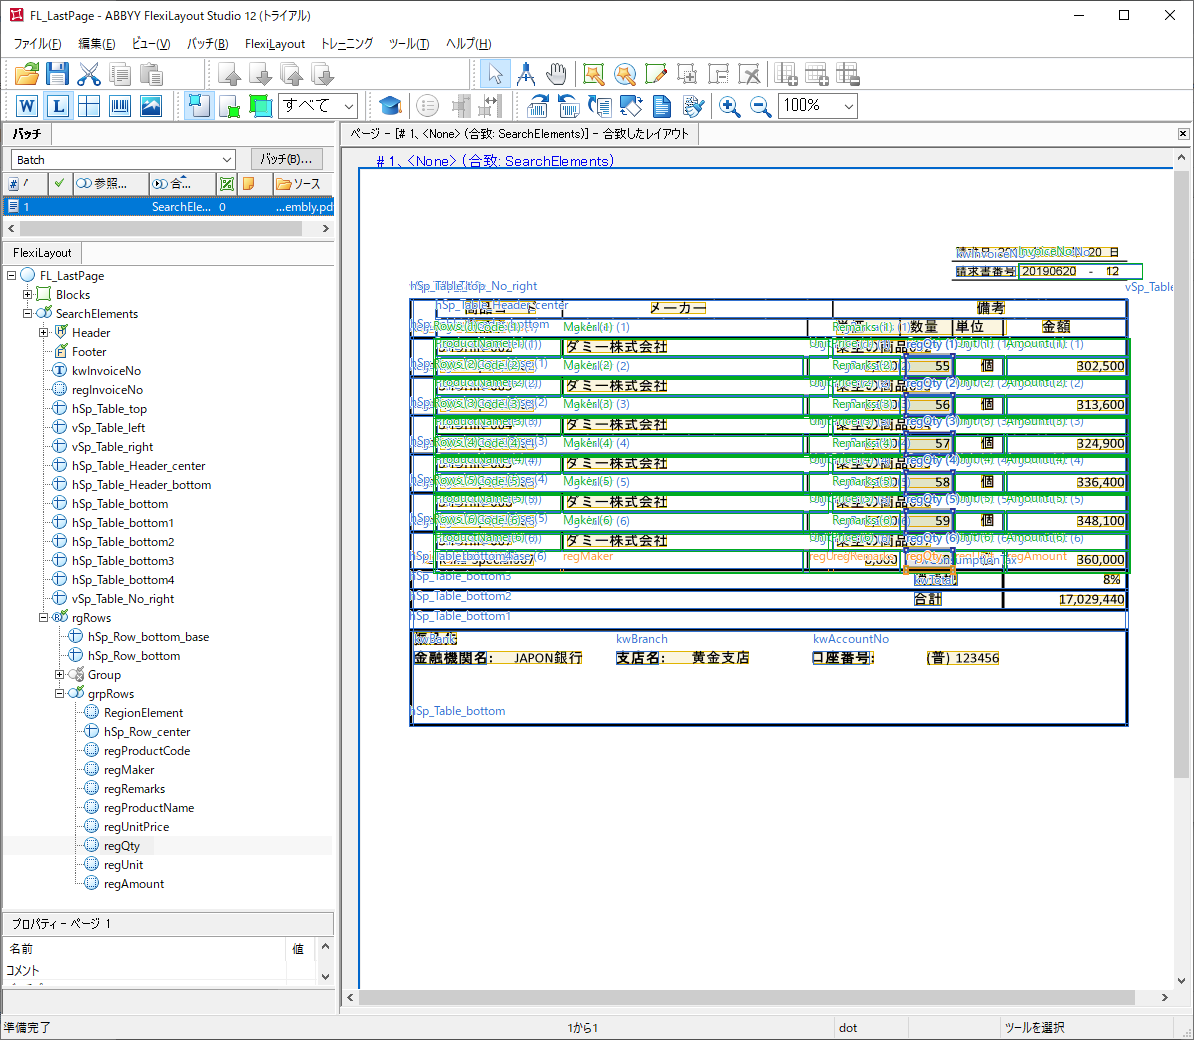Select kwInvoiceNo element in tree
The height and width of the screenshot is (1040, 1194).
(107, 371)
